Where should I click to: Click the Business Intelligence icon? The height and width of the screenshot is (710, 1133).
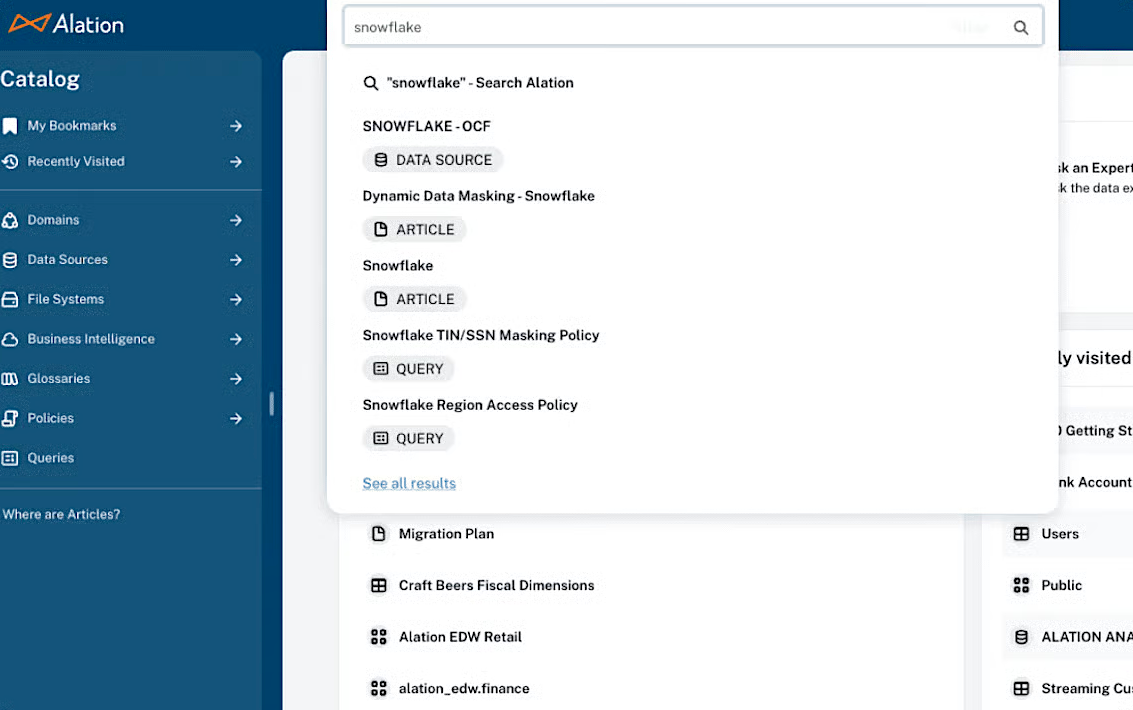(x=10, y=339)
